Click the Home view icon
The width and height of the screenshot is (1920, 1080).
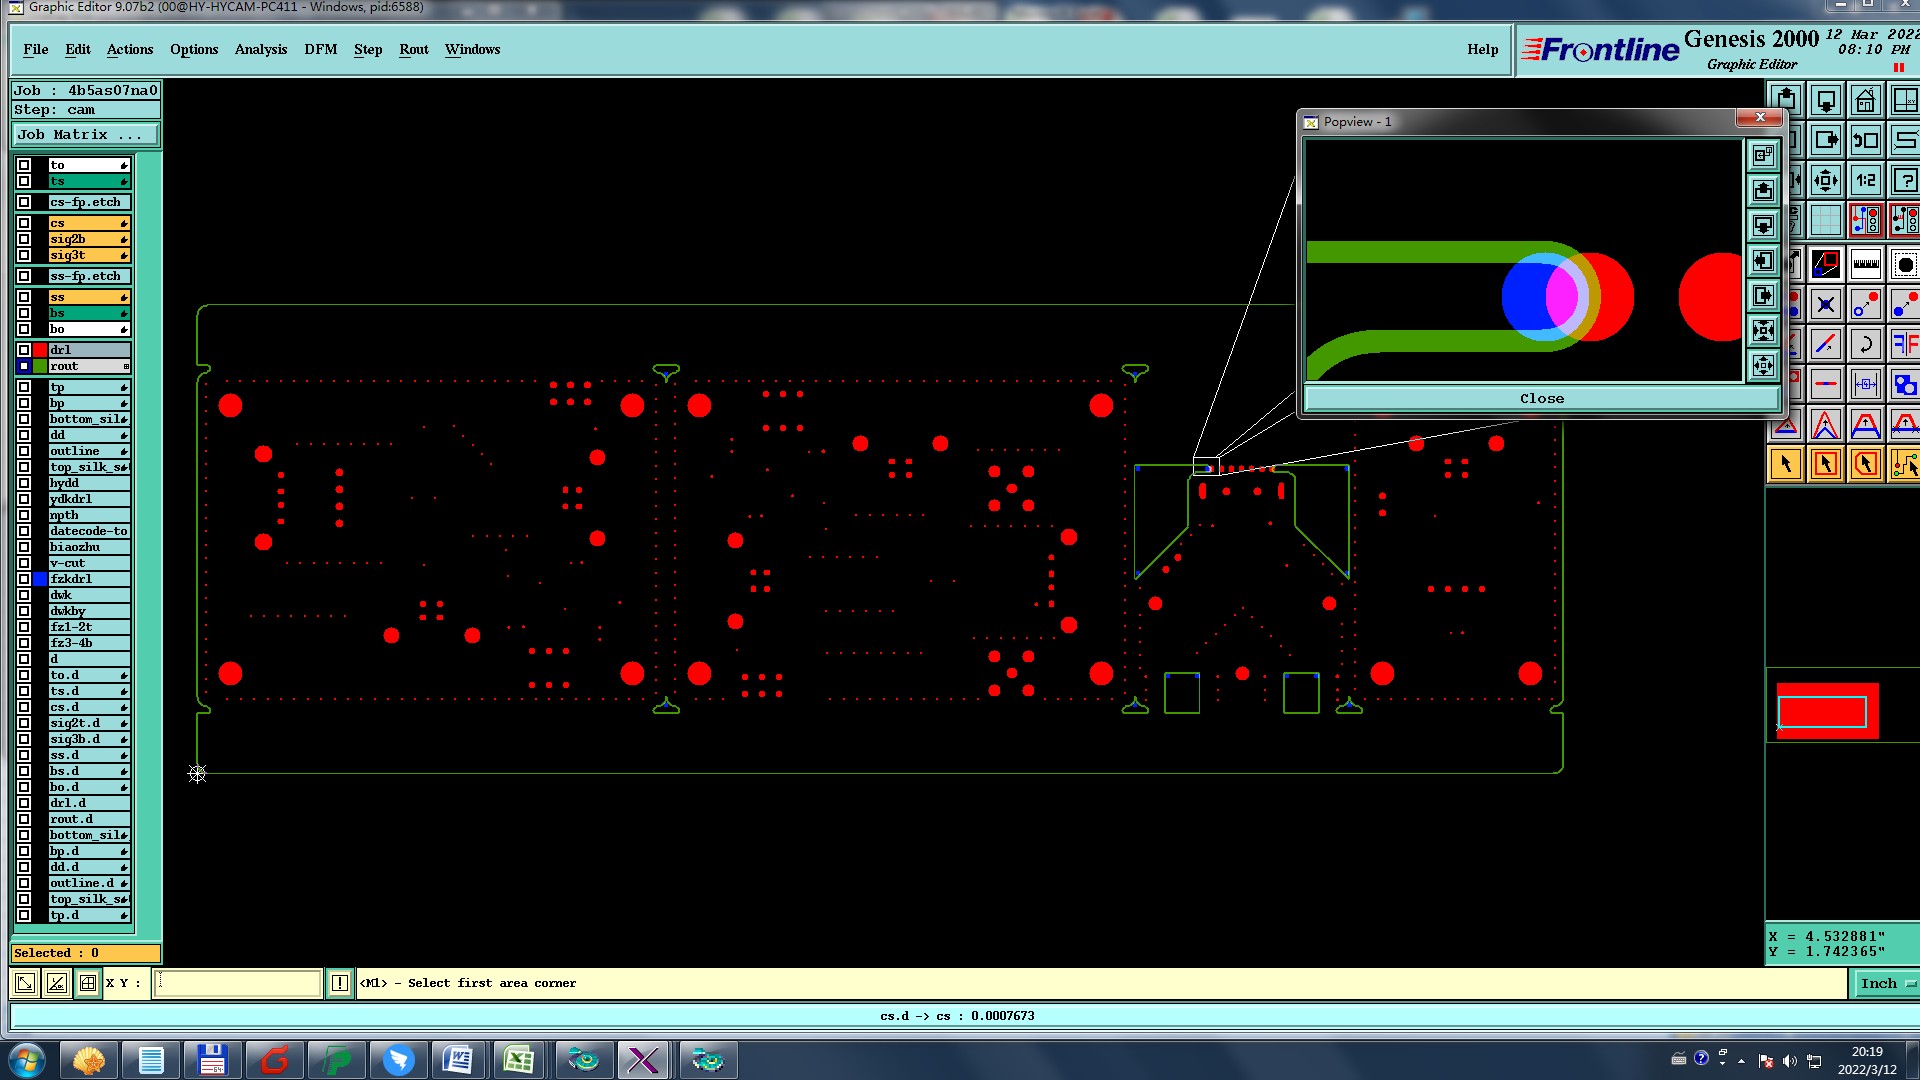click(x=1865, y=101)
